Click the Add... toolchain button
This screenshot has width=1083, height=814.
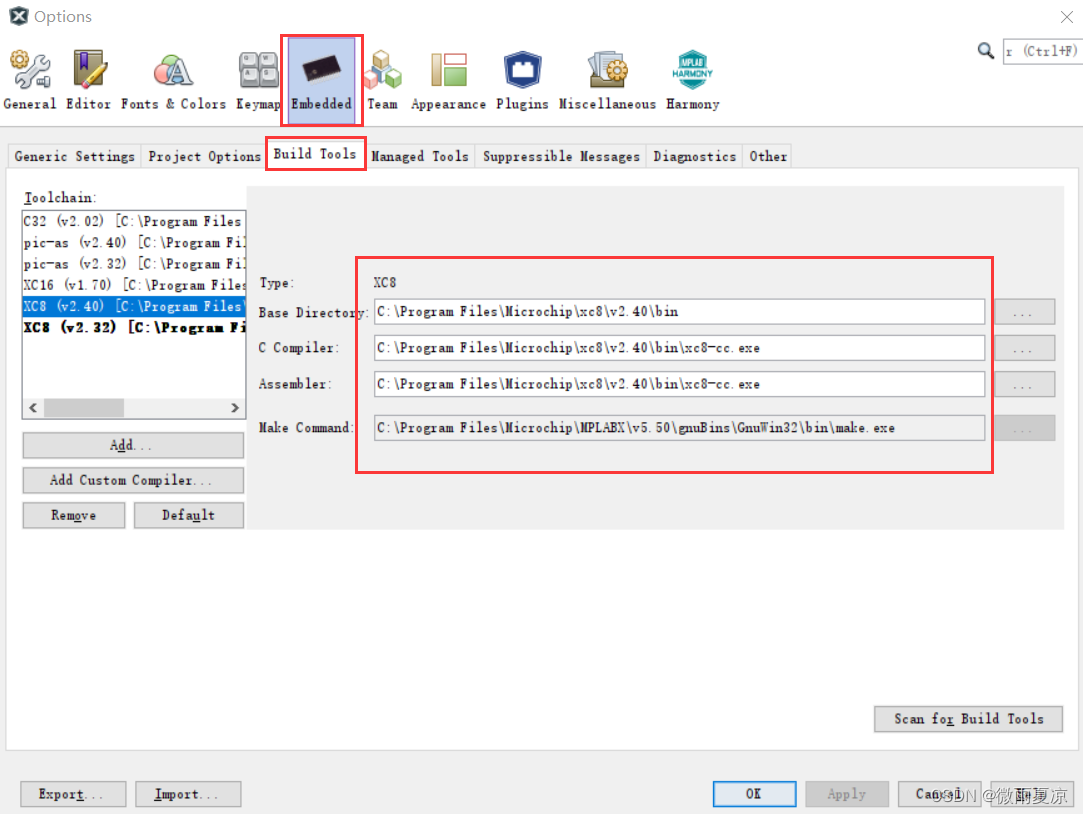pyautogui.click(x=133, y=445)
